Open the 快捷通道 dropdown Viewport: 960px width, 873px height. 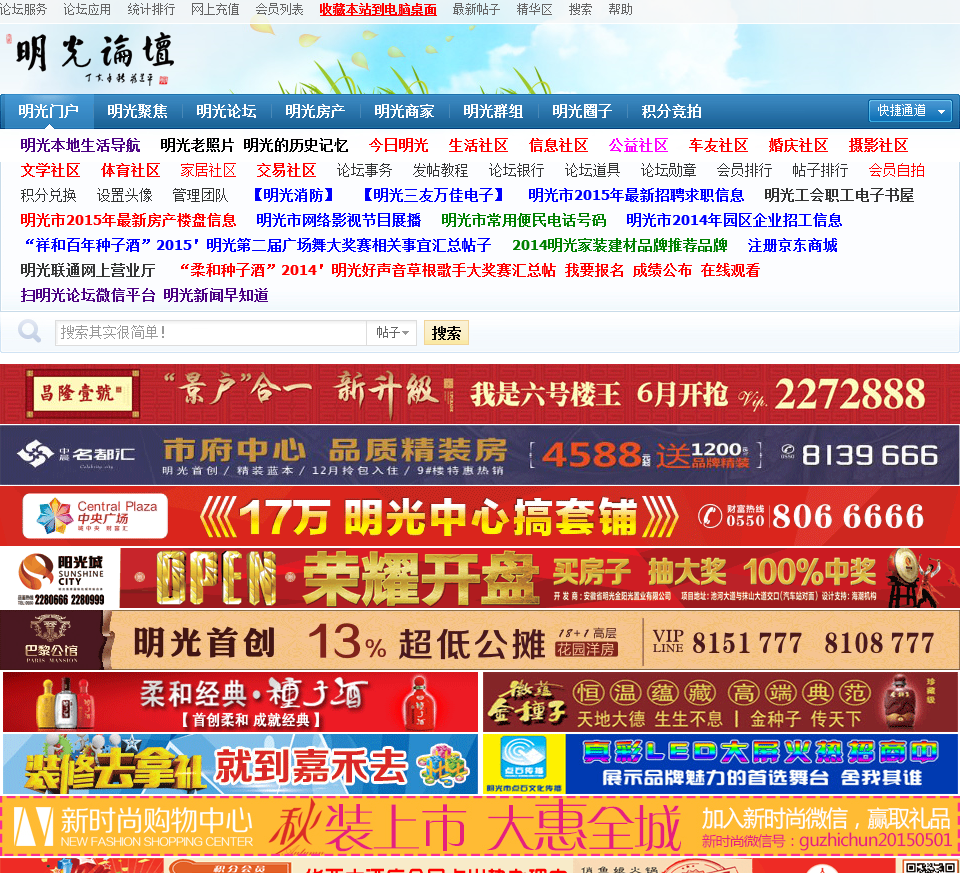coord(910,111)
